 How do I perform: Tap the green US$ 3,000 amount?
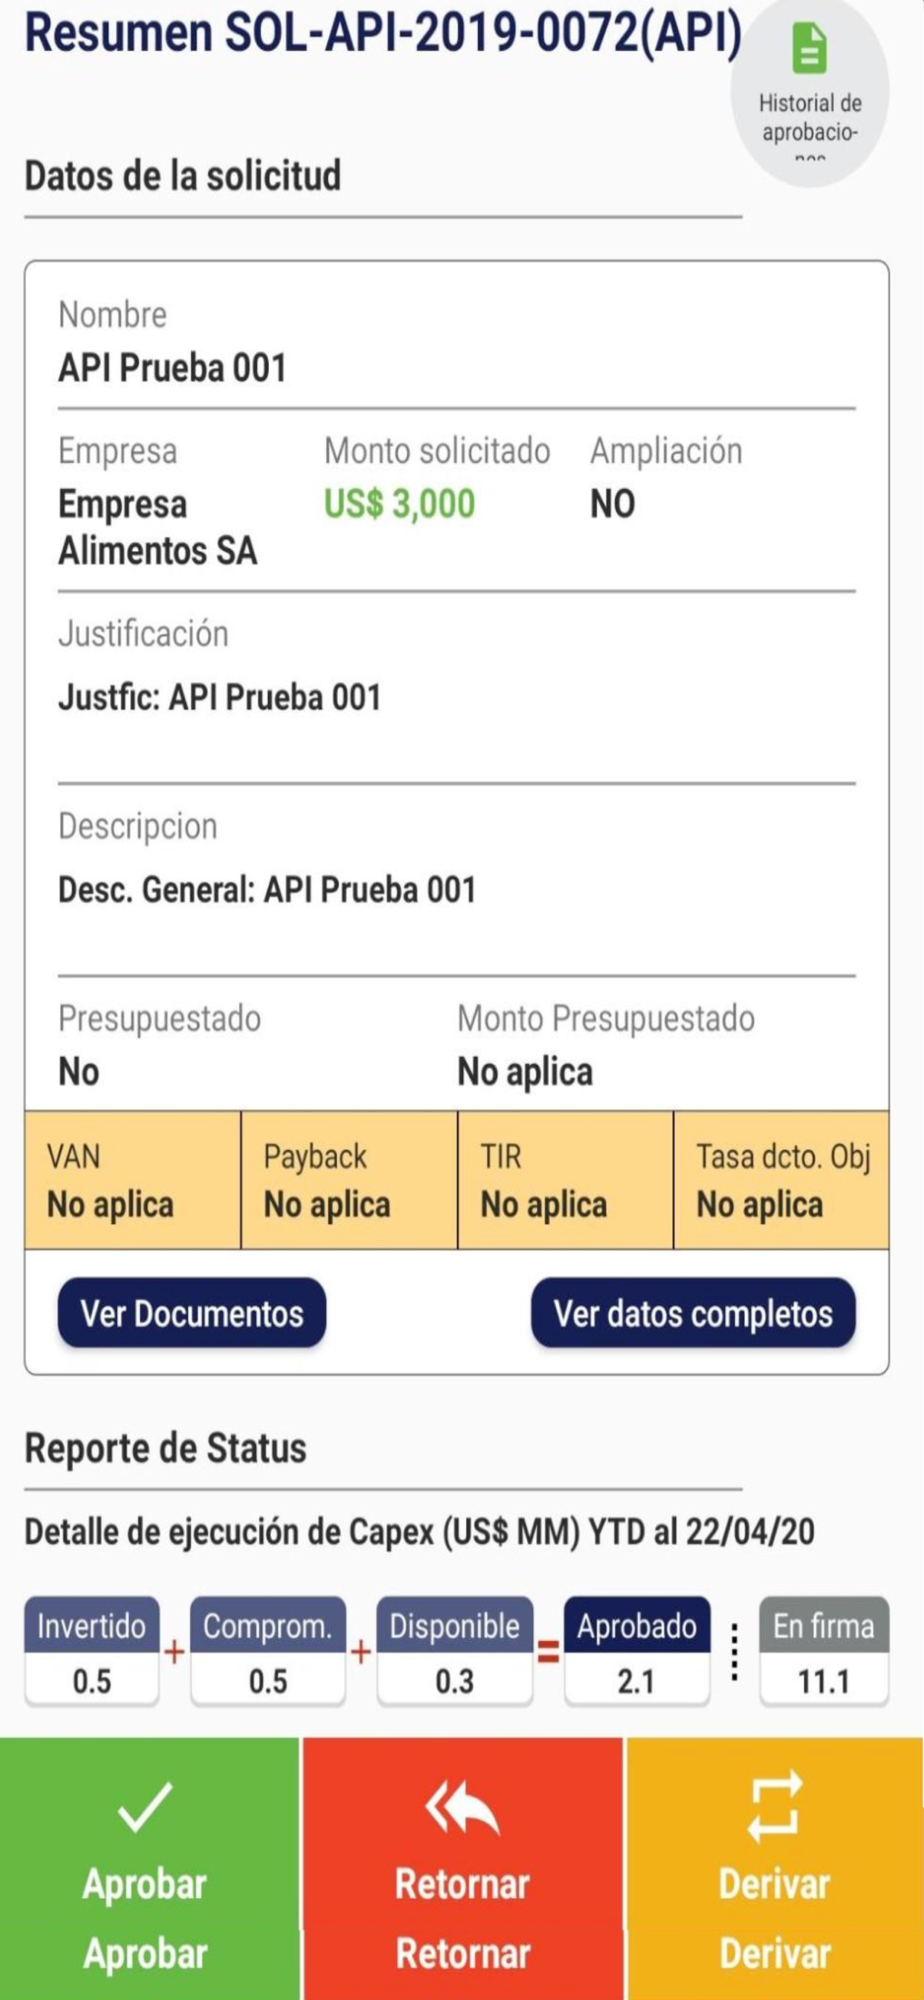coord(399,504)
